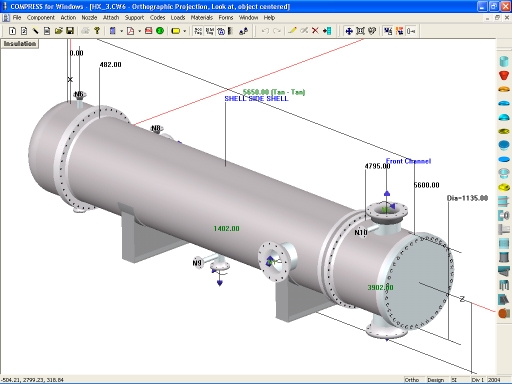This screenshot has height=384, width=512.
Task: Add leg support component icon
Action: 504,285
